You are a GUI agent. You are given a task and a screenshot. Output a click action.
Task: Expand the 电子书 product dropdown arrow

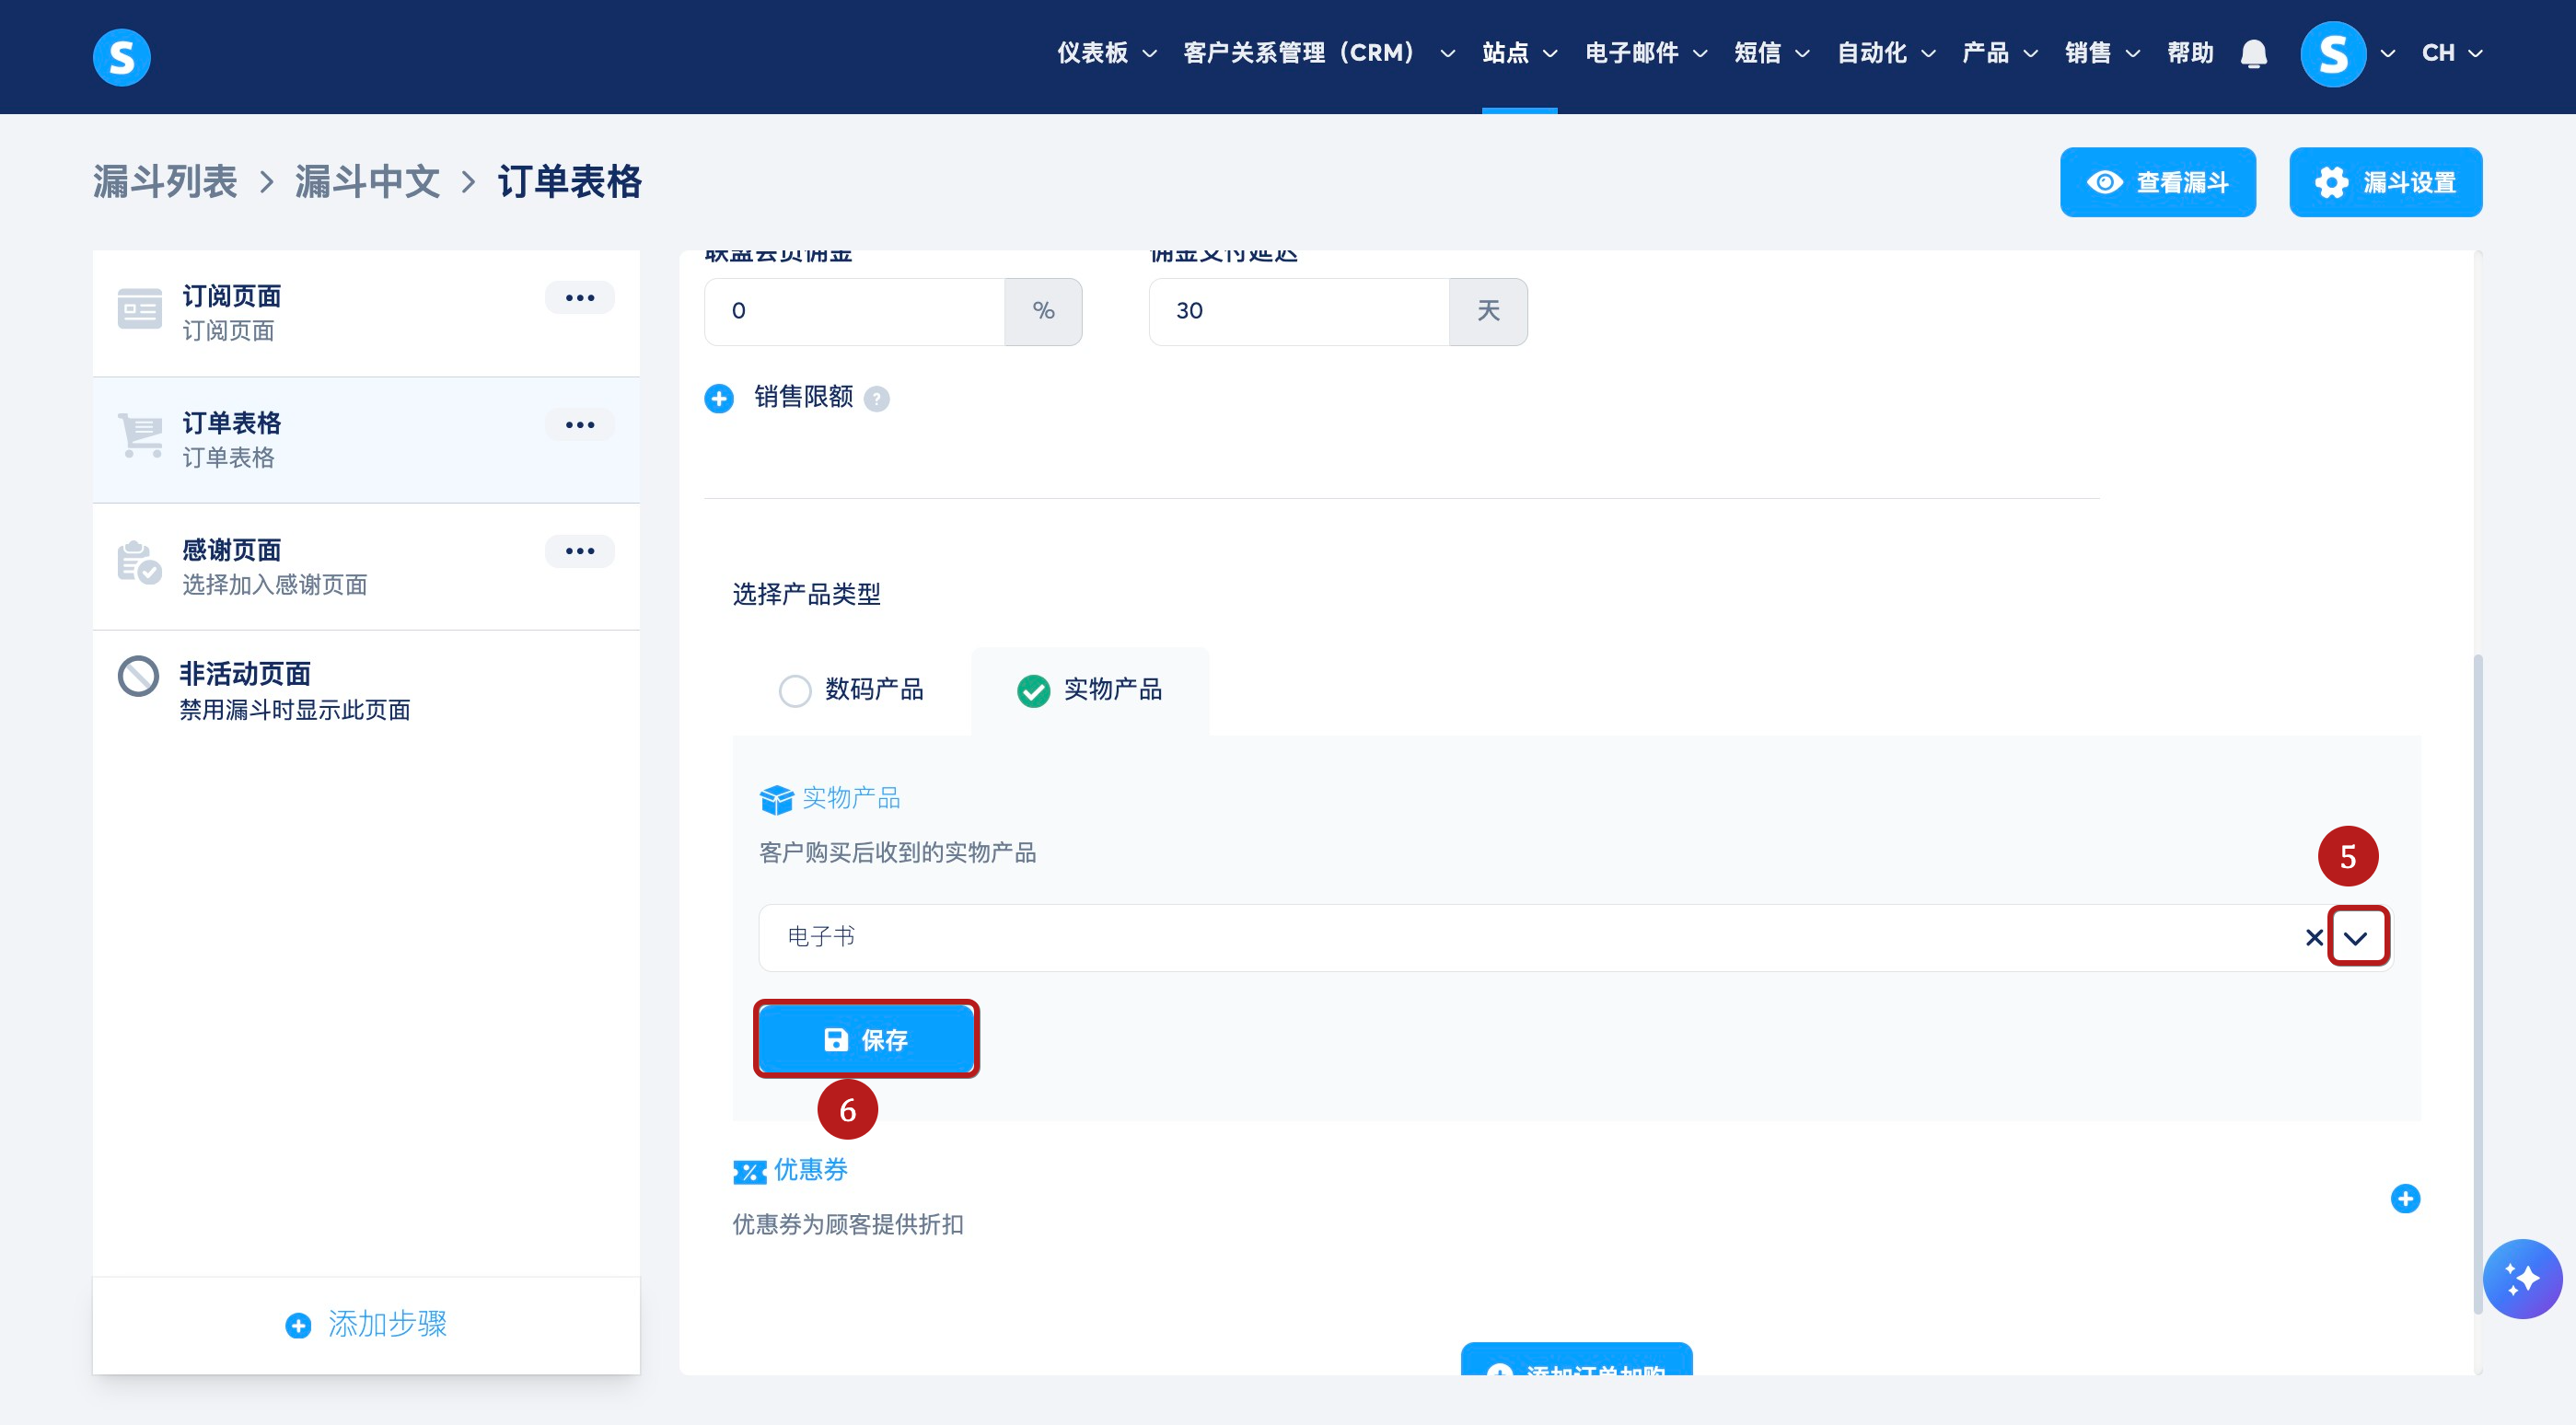pyautogui.click(x=2356, y=937)
